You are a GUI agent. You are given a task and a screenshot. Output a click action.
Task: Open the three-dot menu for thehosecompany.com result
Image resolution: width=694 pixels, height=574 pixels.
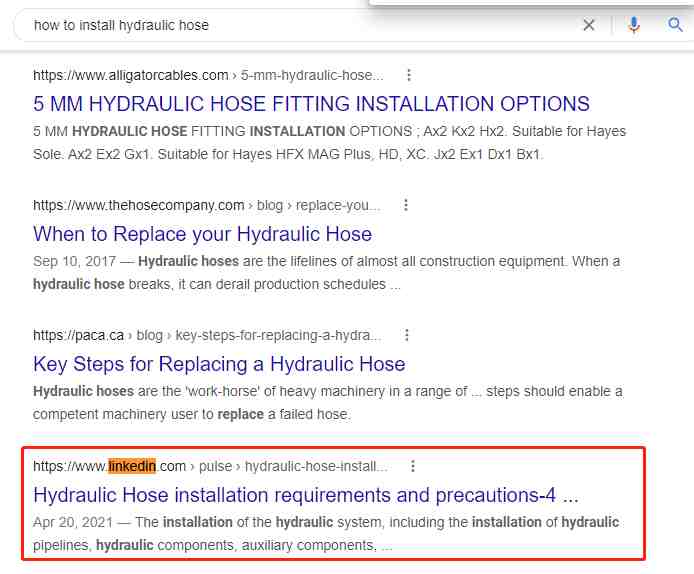405,205
